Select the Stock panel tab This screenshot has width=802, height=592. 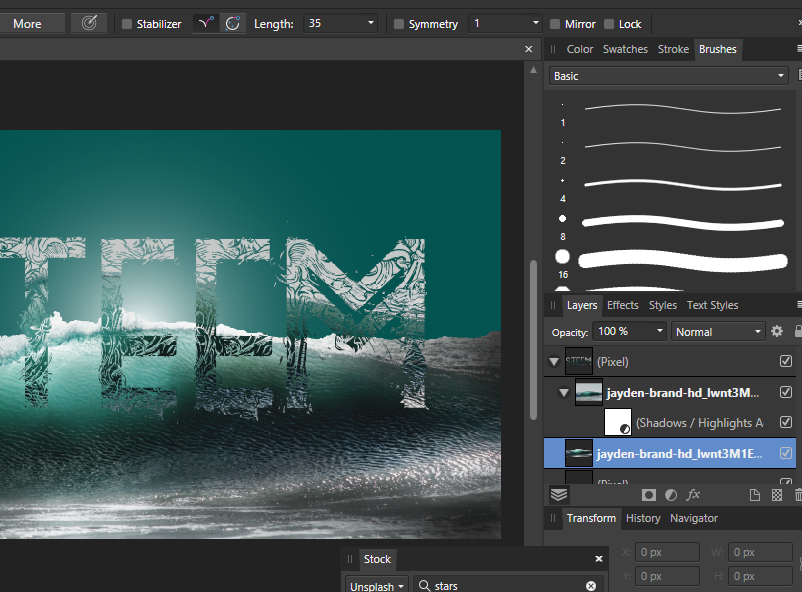point(377,559)
